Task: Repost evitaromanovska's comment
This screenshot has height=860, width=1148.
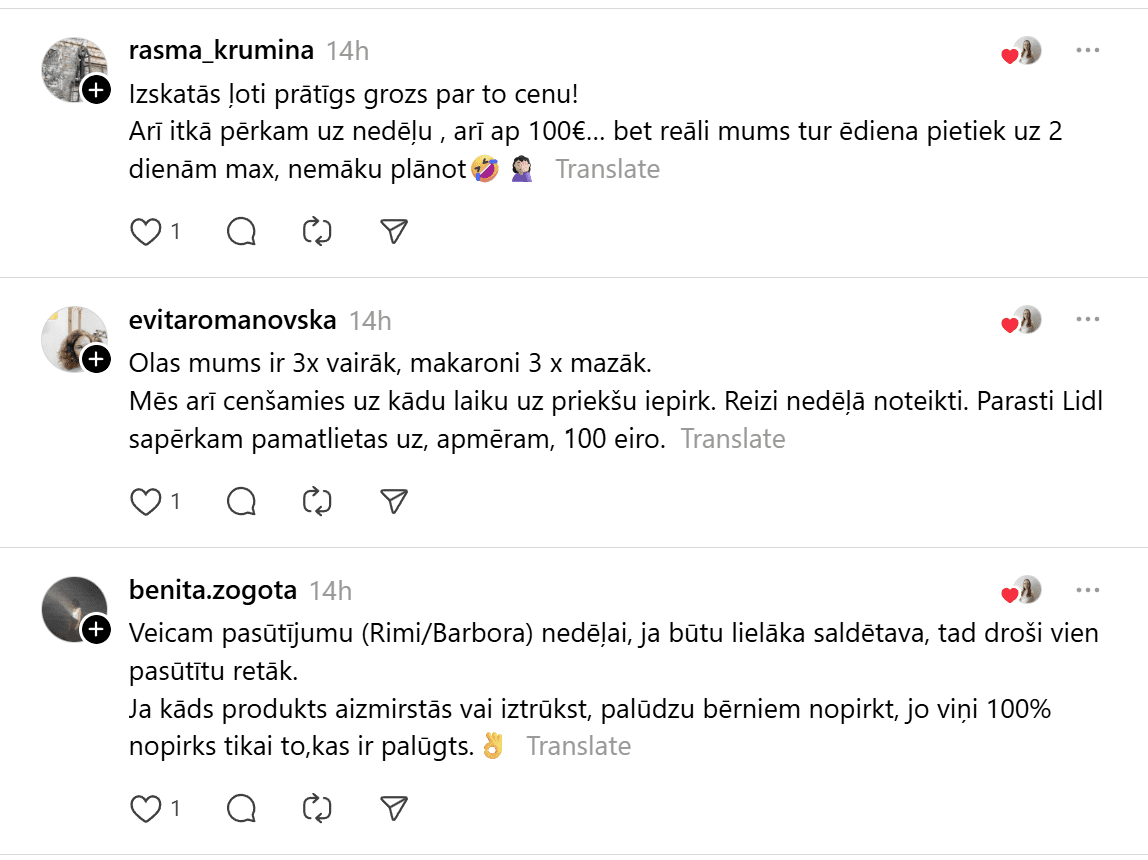Action: coord(317,501)
